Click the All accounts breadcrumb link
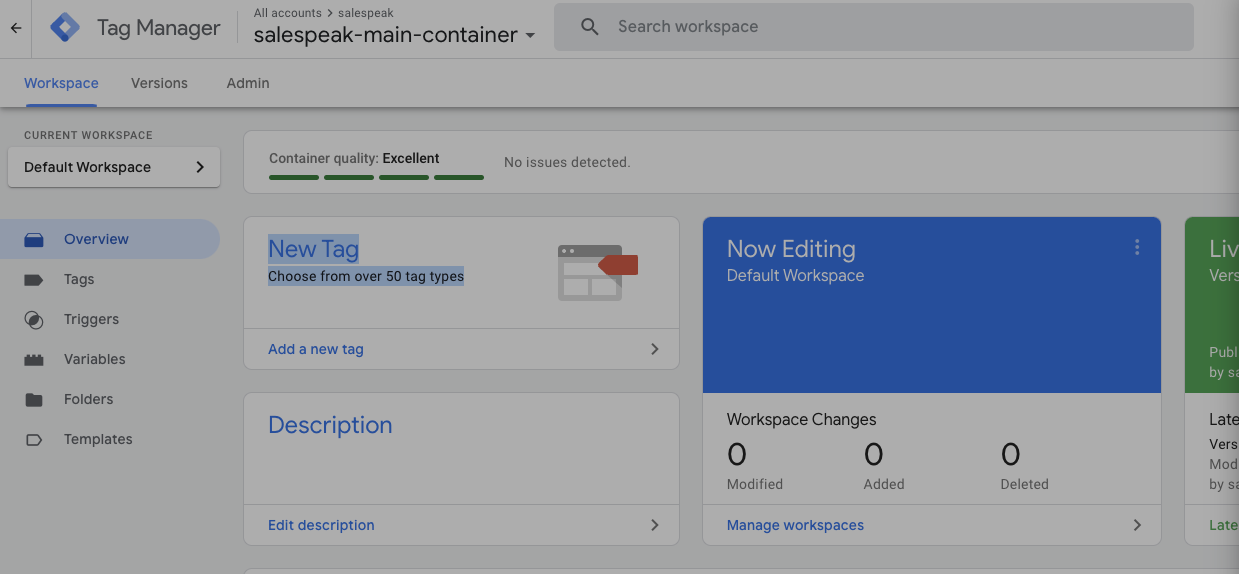 click(x=288, y=13)
